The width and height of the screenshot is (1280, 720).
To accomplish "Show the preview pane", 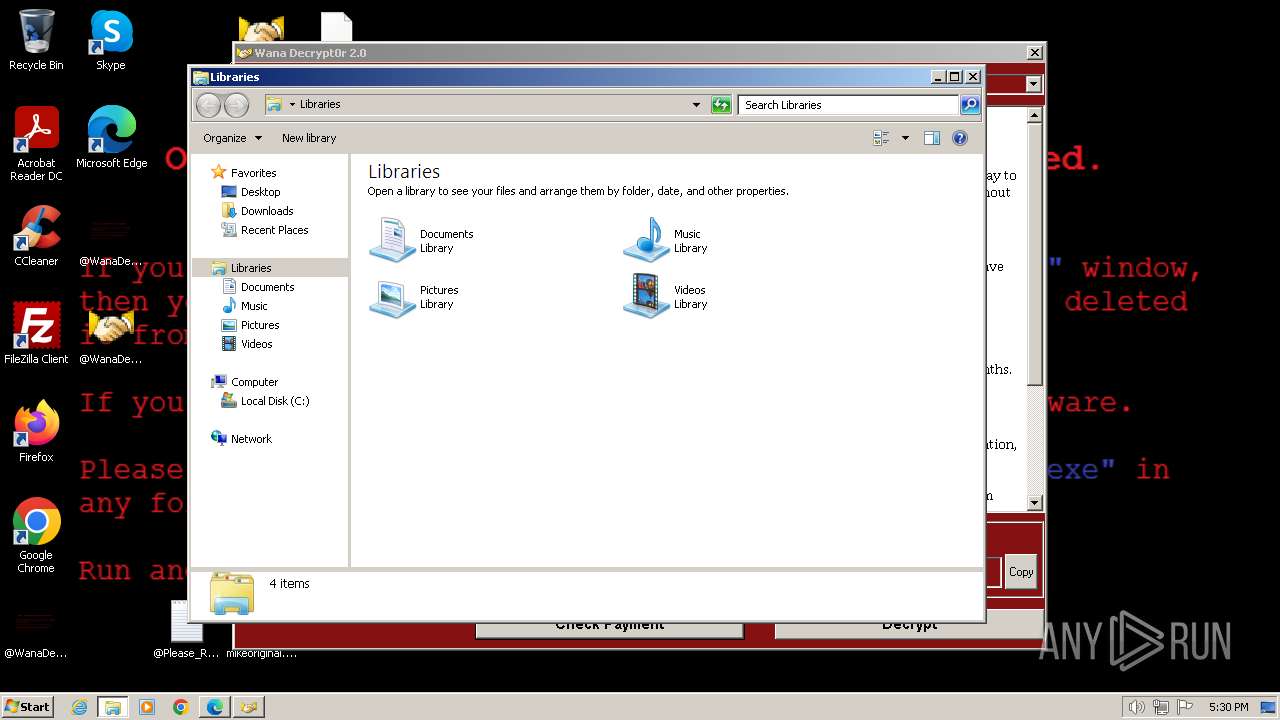I will pos(932,138).
